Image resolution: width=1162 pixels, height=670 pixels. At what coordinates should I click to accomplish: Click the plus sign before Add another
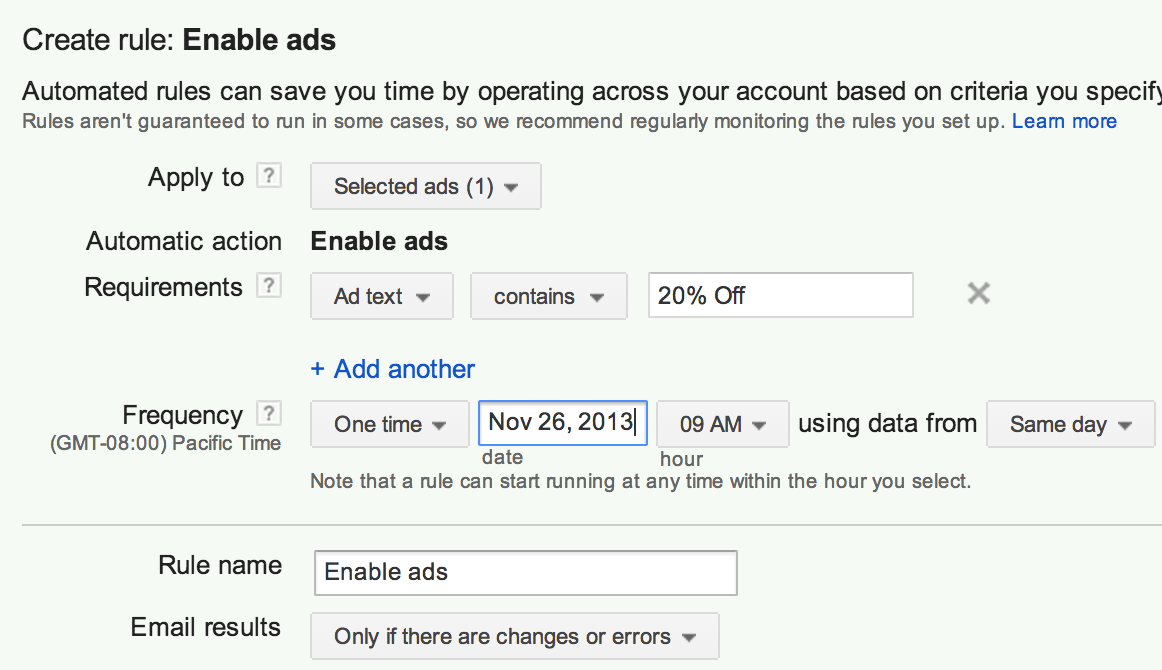click(x=318, y=369)
